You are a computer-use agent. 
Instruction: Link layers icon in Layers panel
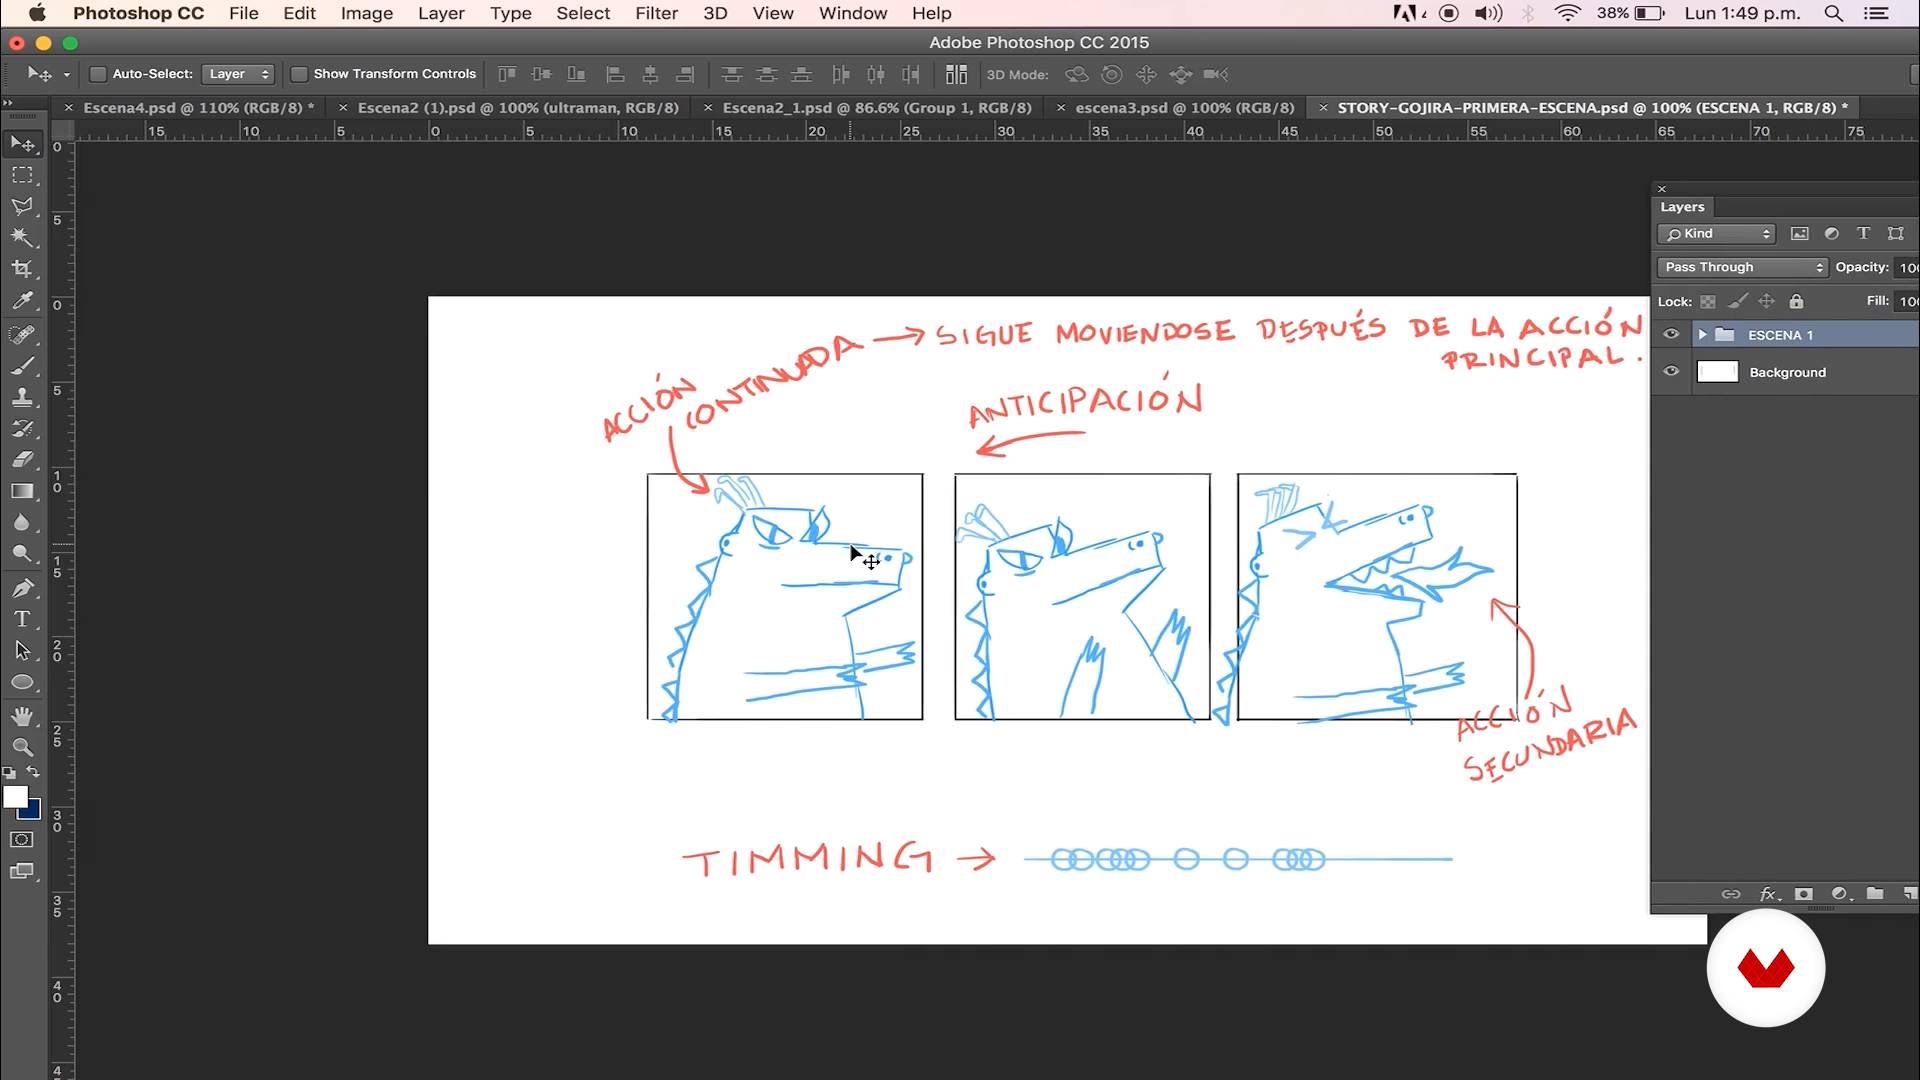pos(1731,894)
